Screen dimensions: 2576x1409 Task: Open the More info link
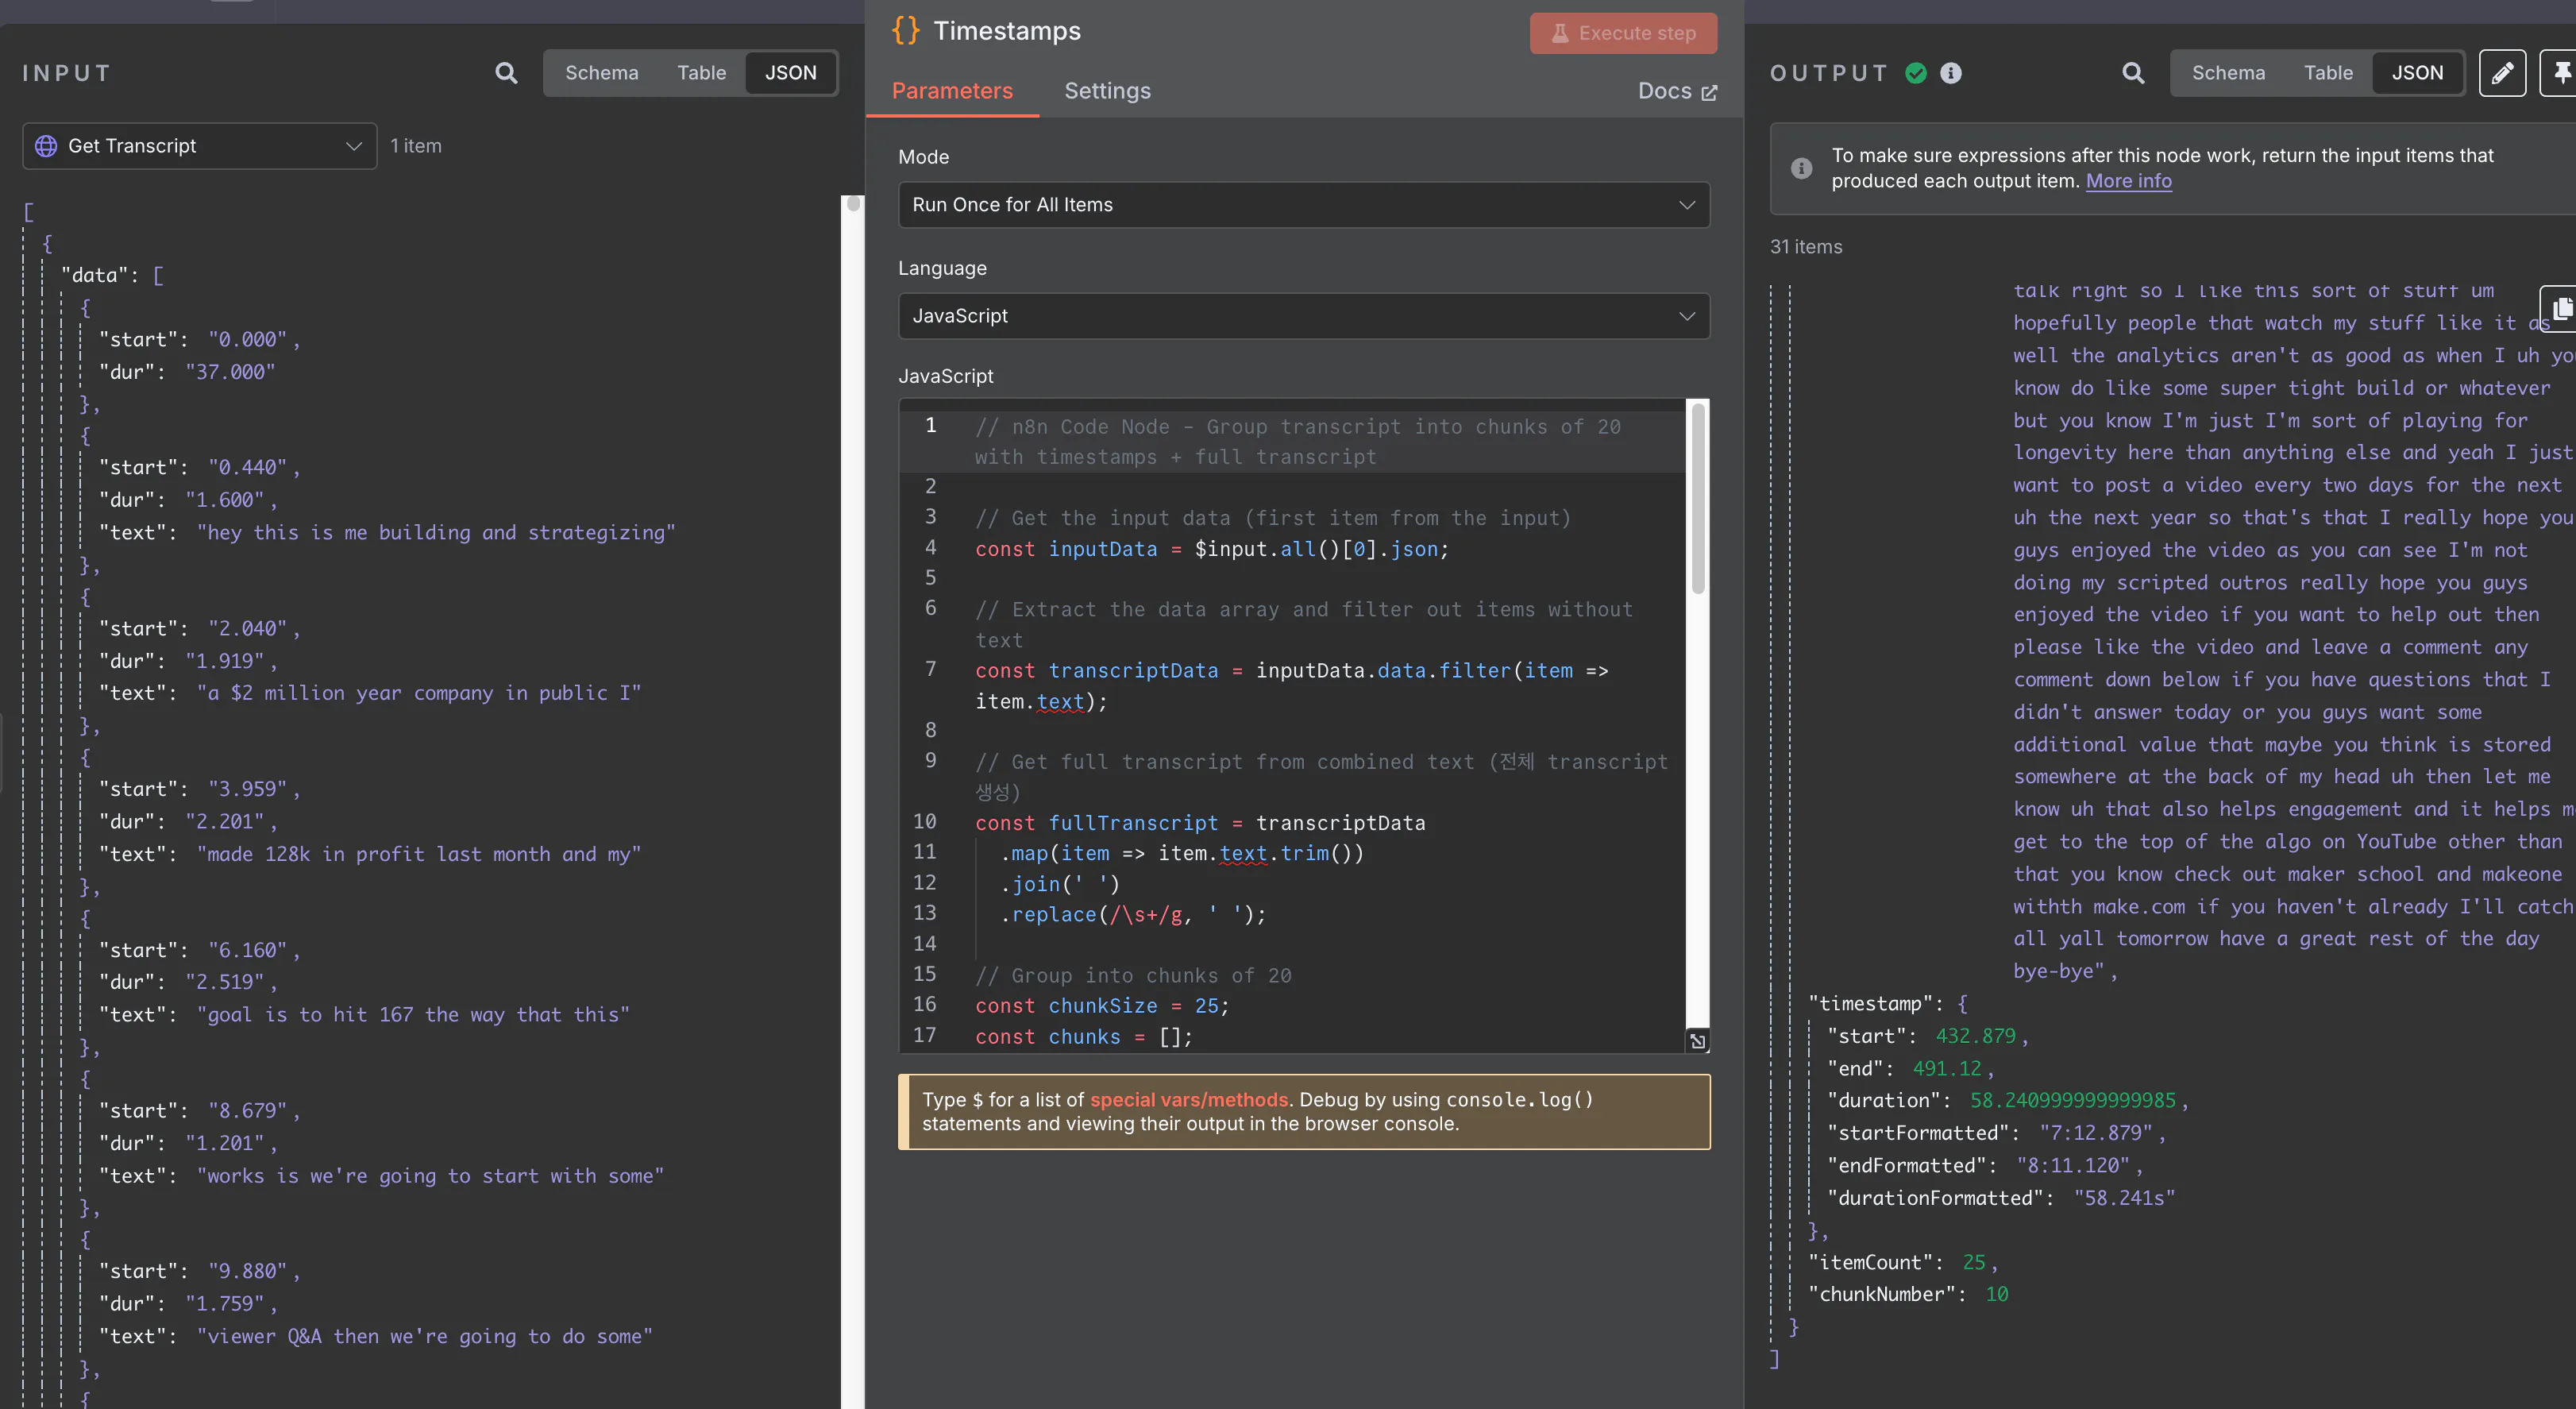[2128, 181]
